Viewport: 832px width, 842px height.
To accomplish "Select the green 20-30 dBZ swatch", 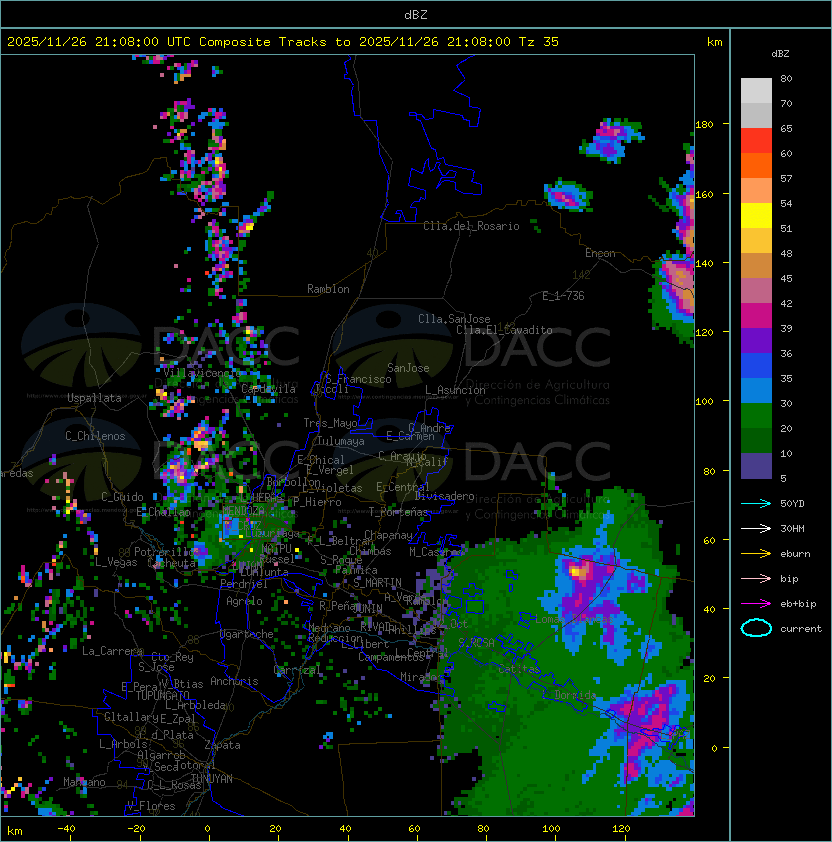I will click(x=756, y=416).
